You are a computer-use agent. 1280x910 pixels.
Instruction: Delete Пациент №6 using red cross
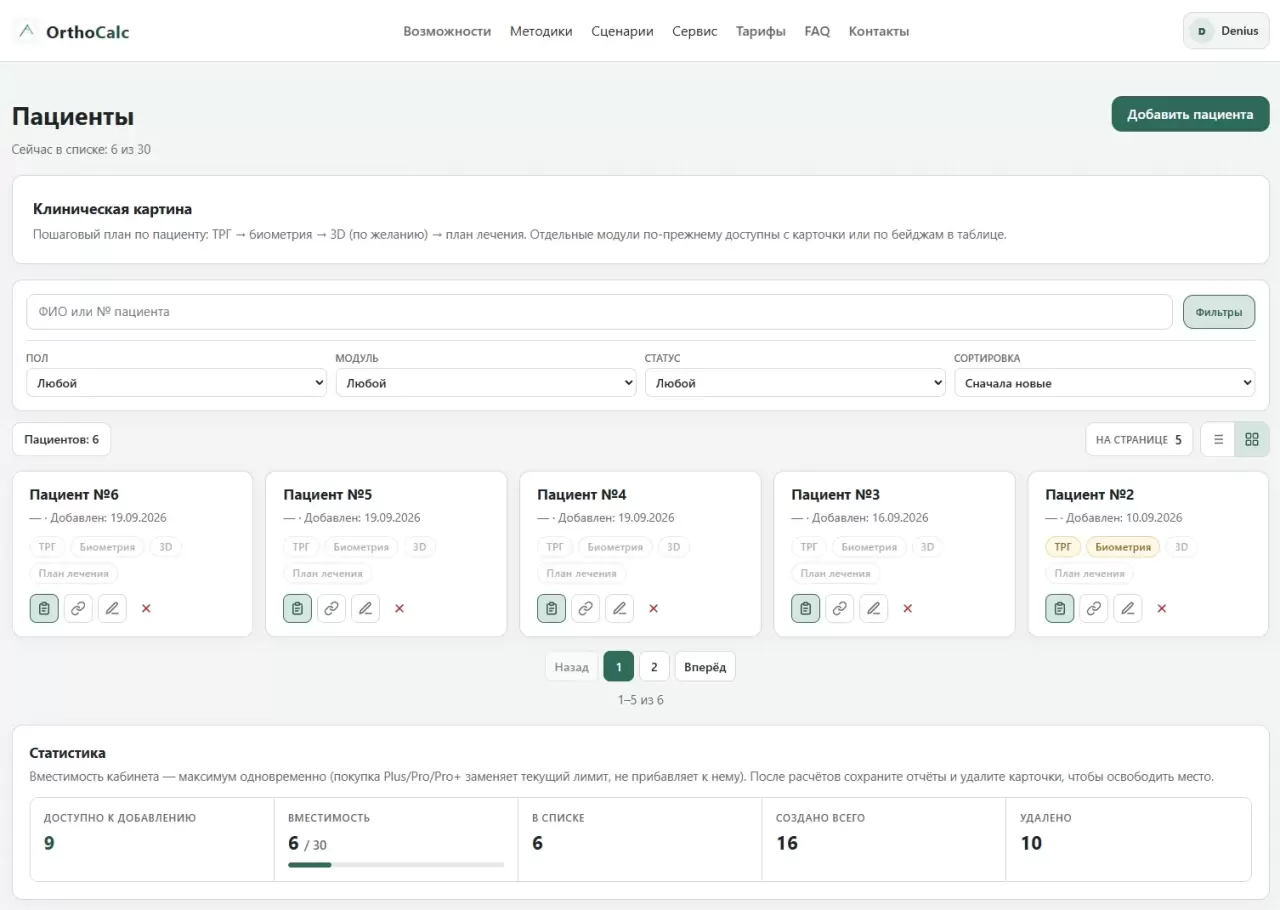(x=146, y=608)
